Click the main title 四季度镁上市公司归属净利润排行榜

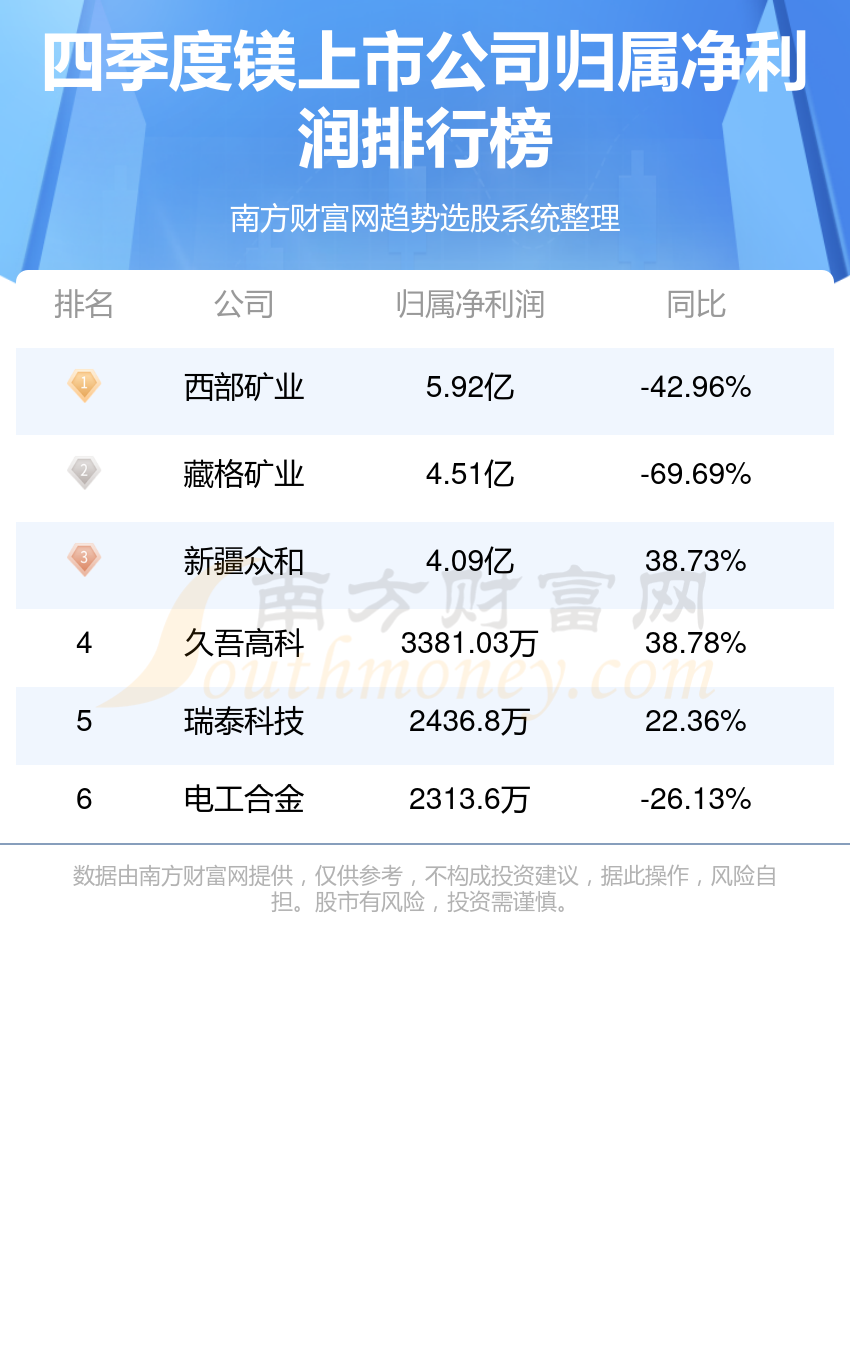[425, 101]
